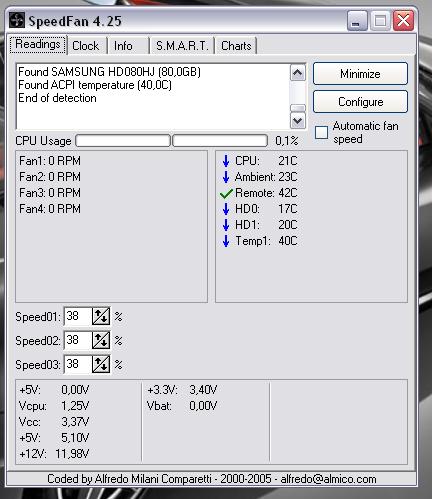Click the second CPU Usage progress bar

pyautogui.click(x=220, y=141)
